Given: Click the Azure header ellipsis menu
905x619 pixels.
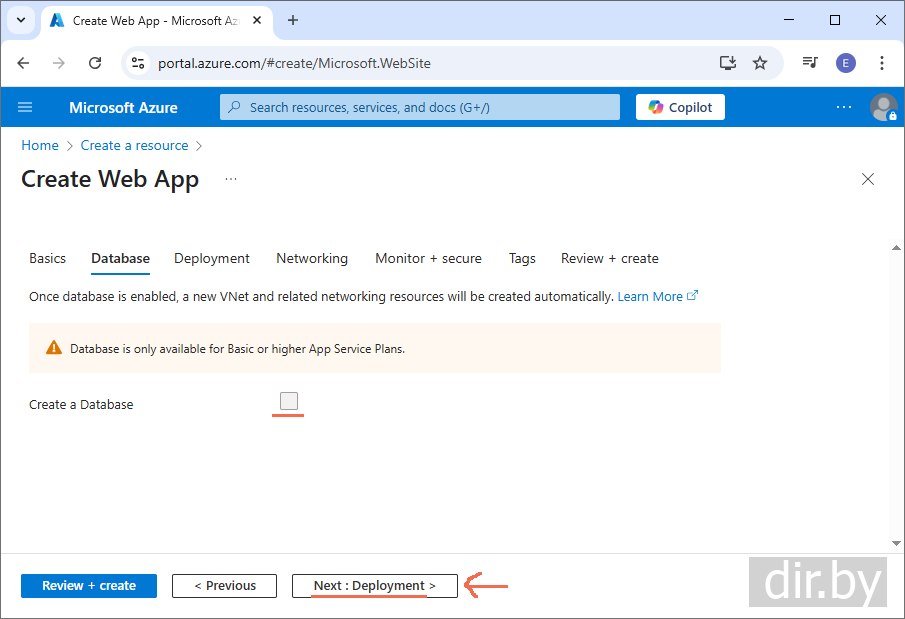Looking at the screenshot, I should click(844, 107).
